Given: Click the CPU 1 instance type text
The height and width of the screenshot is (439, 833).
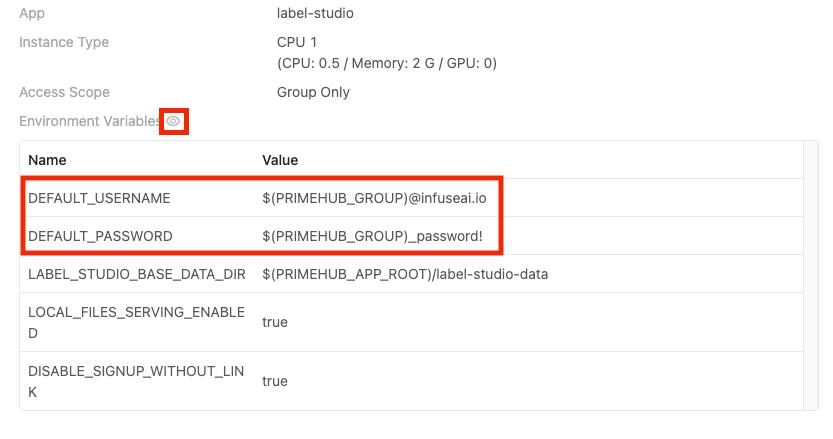Looking at the screenshot, I should (x=297, y=42).
